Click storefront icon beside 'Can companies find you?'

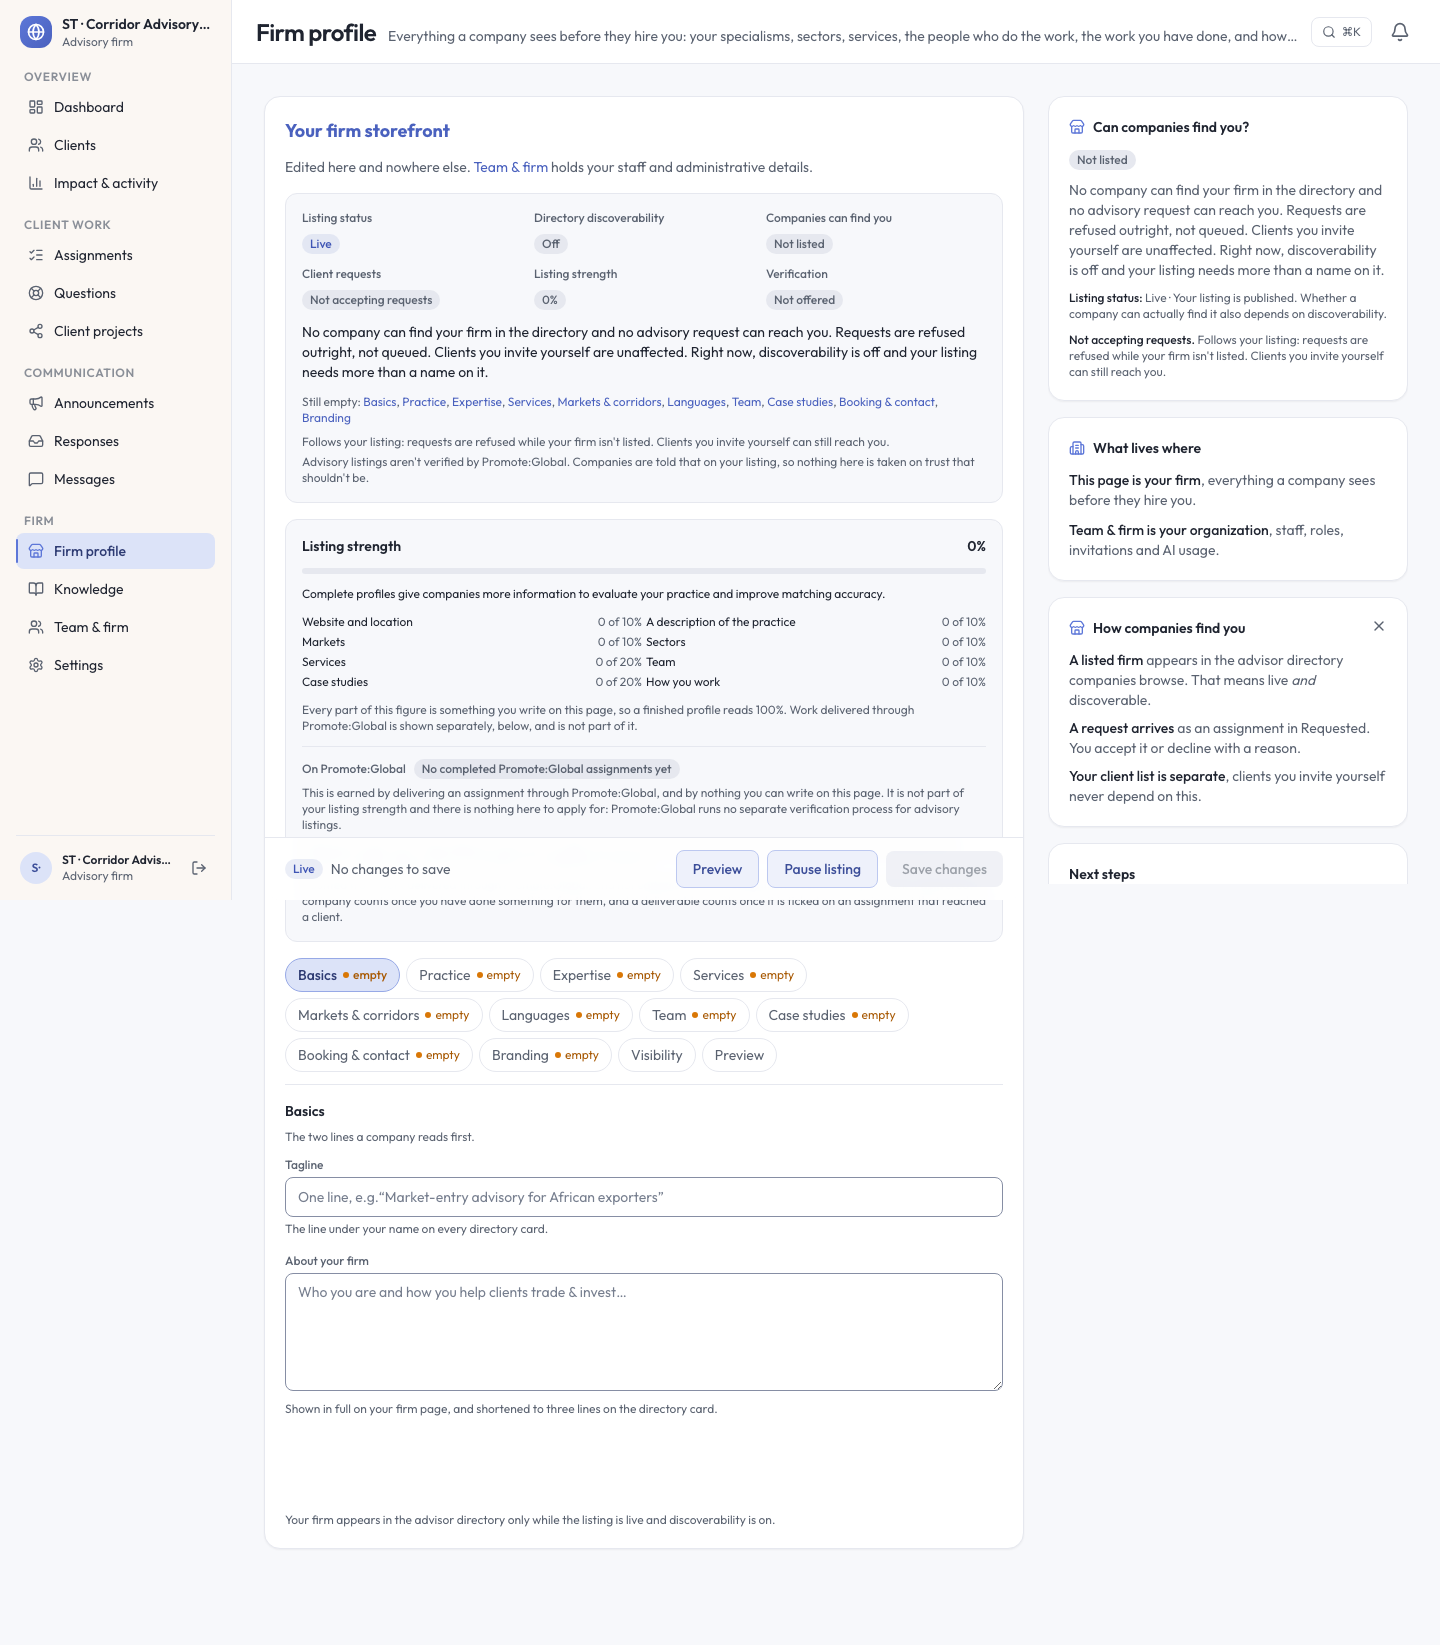click(1077, 127)
